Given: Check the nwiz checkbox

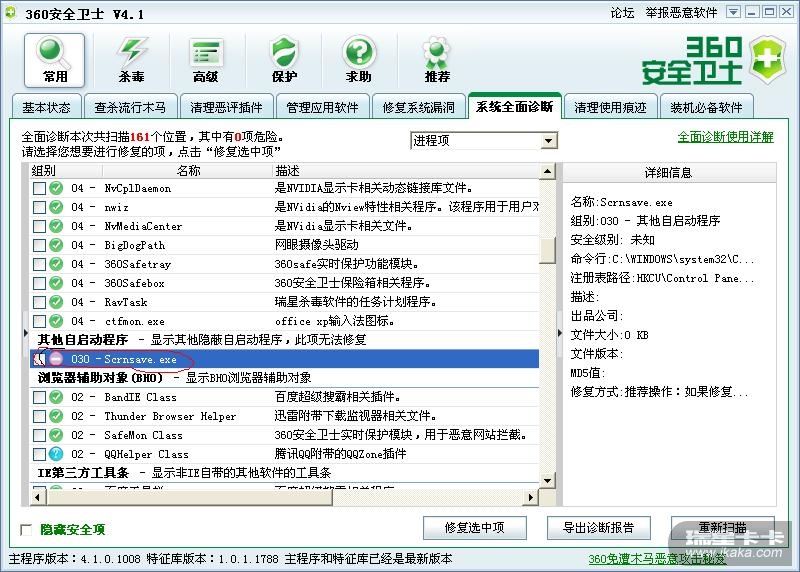Looking at the screenshot, I should 39,207.
